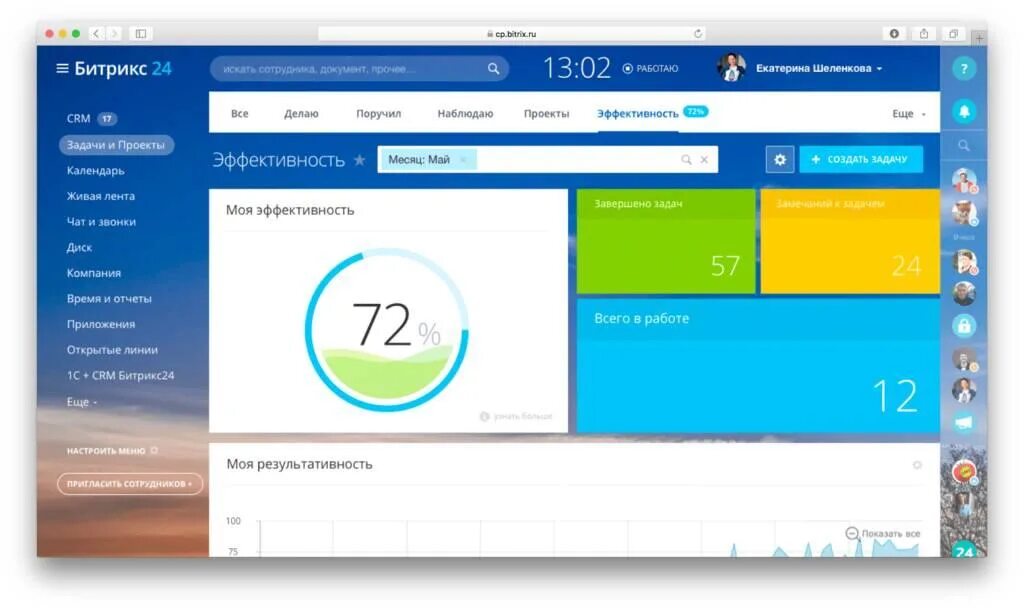1024x610 pixels.
Task: Switch to the Все tab
Action: pyautogui.click(x=240, y=113)
